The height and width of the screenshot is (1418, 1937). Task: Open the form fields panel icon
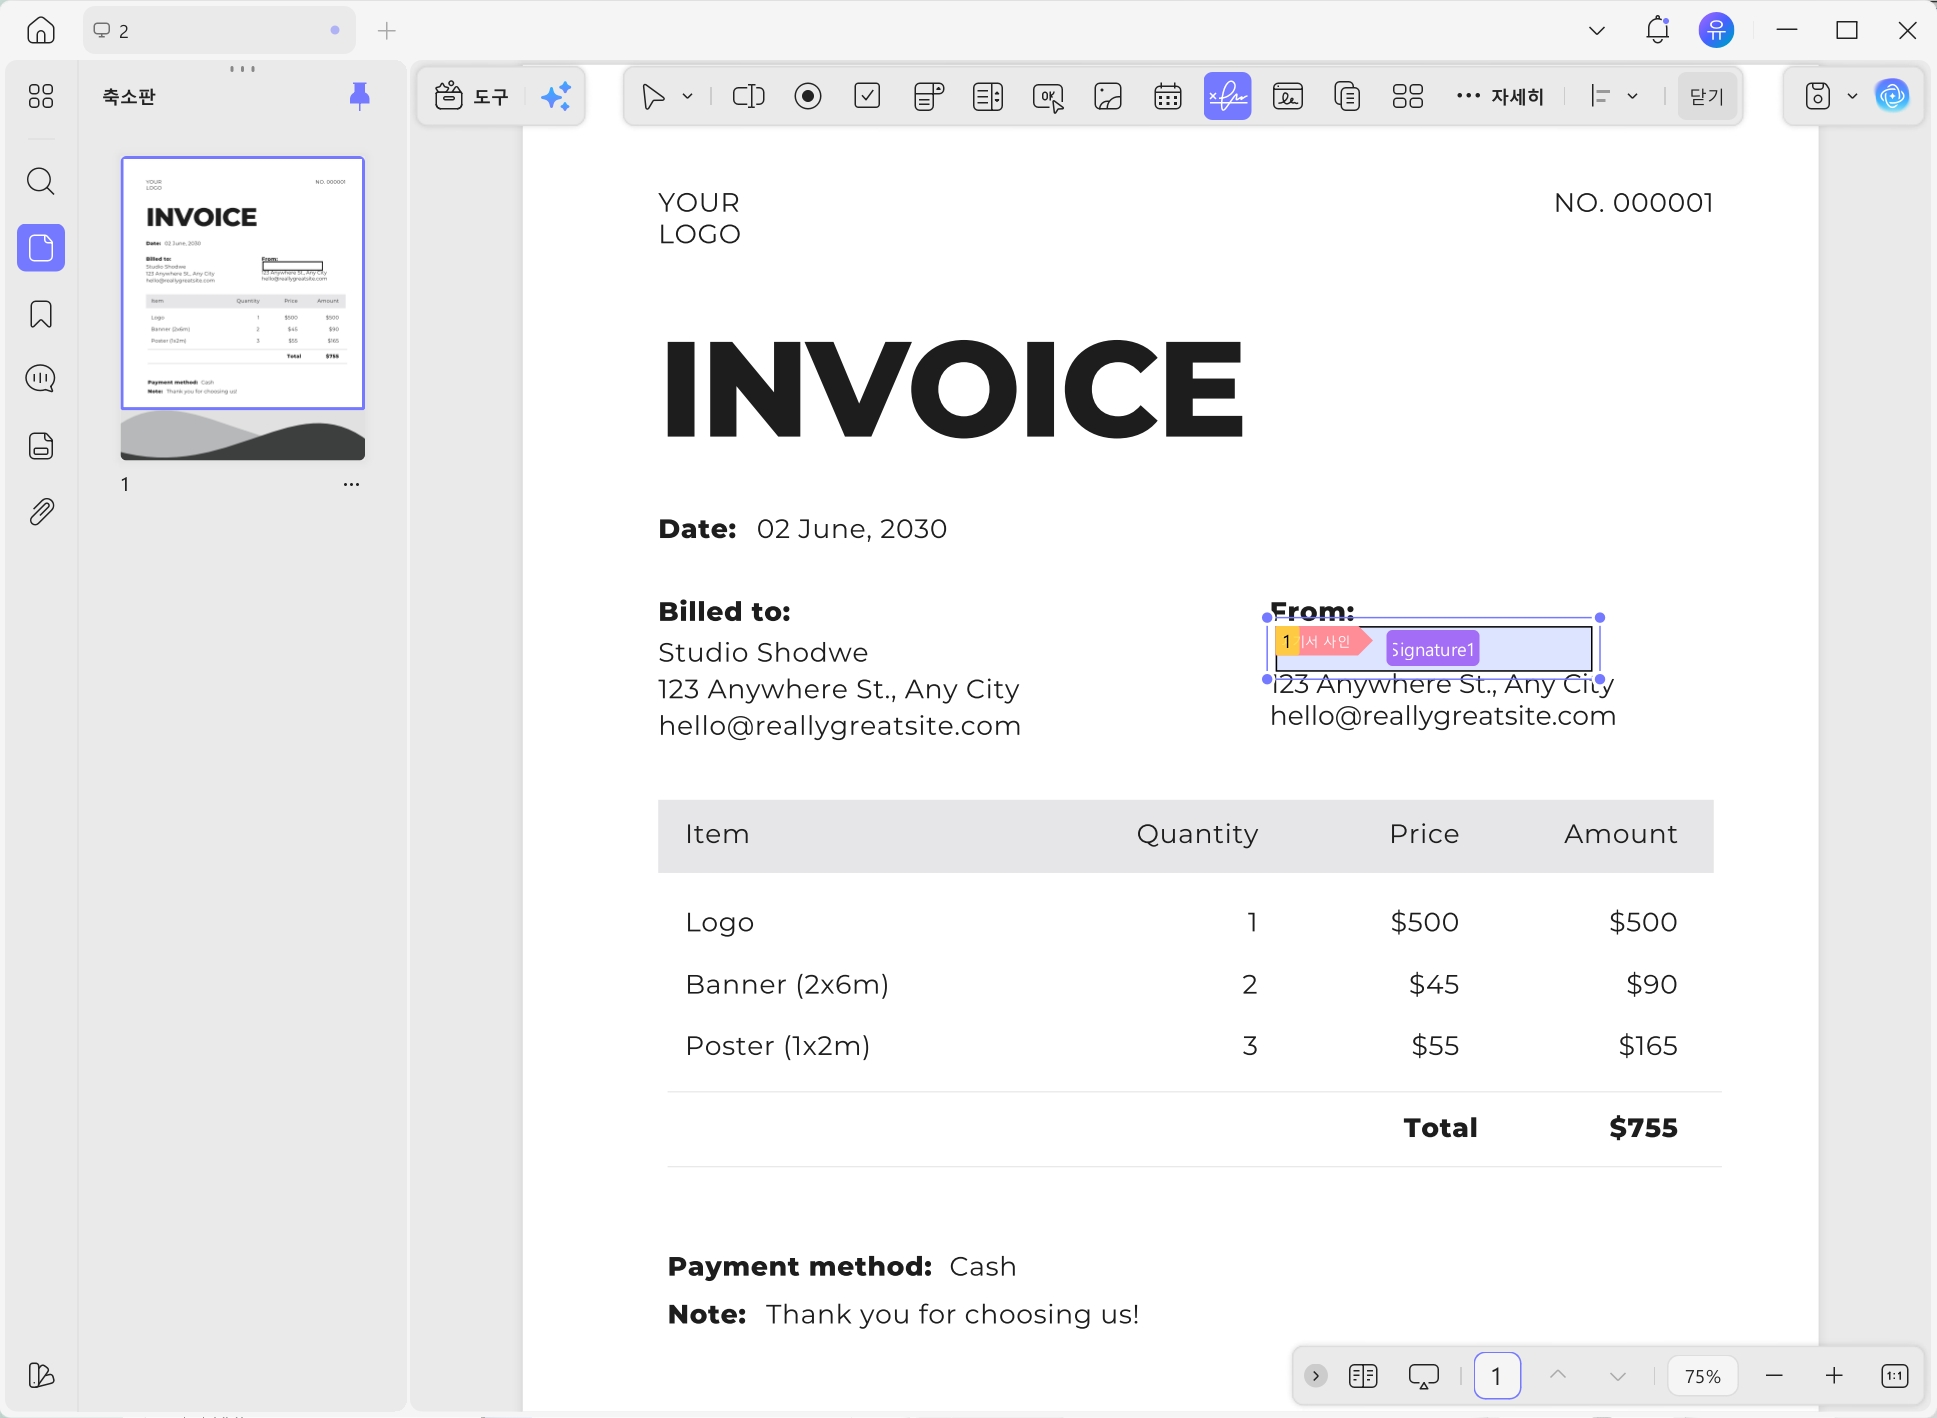click(41, 446)
